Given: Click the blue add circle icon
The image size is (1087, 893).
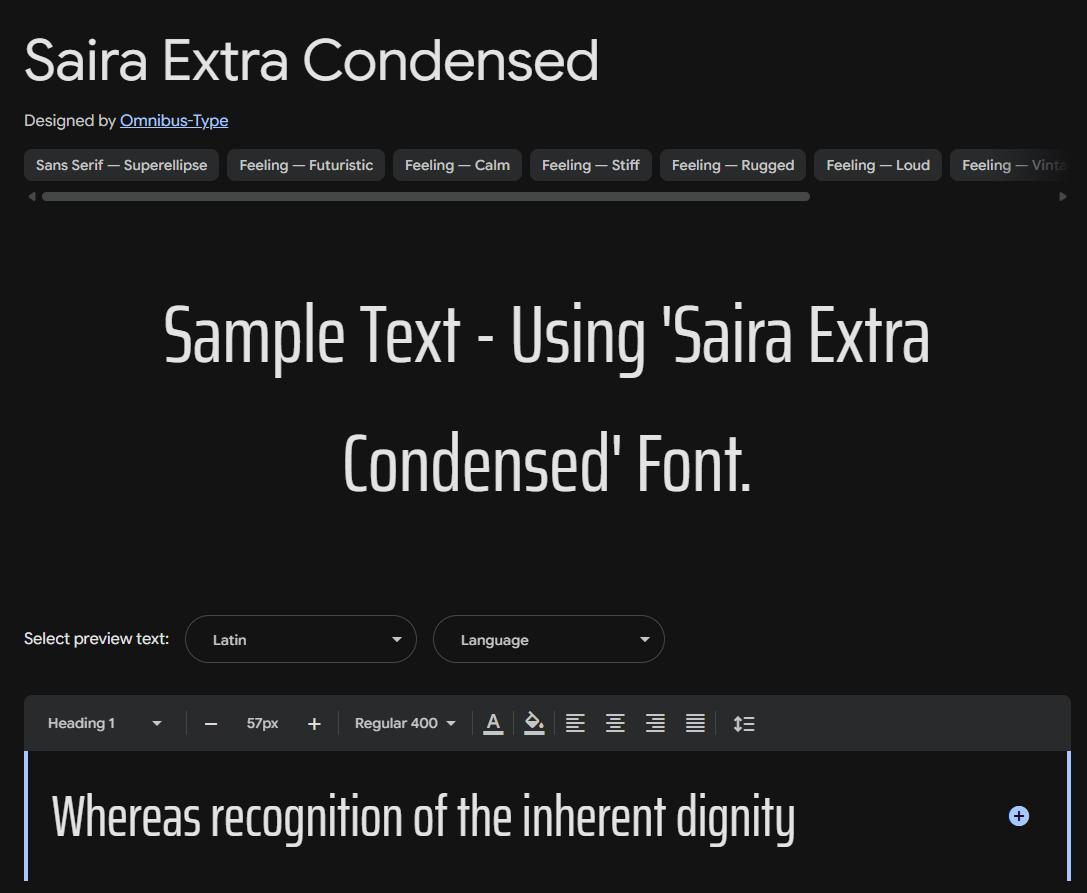Looking at the screenshot, I should point(1018,816).
